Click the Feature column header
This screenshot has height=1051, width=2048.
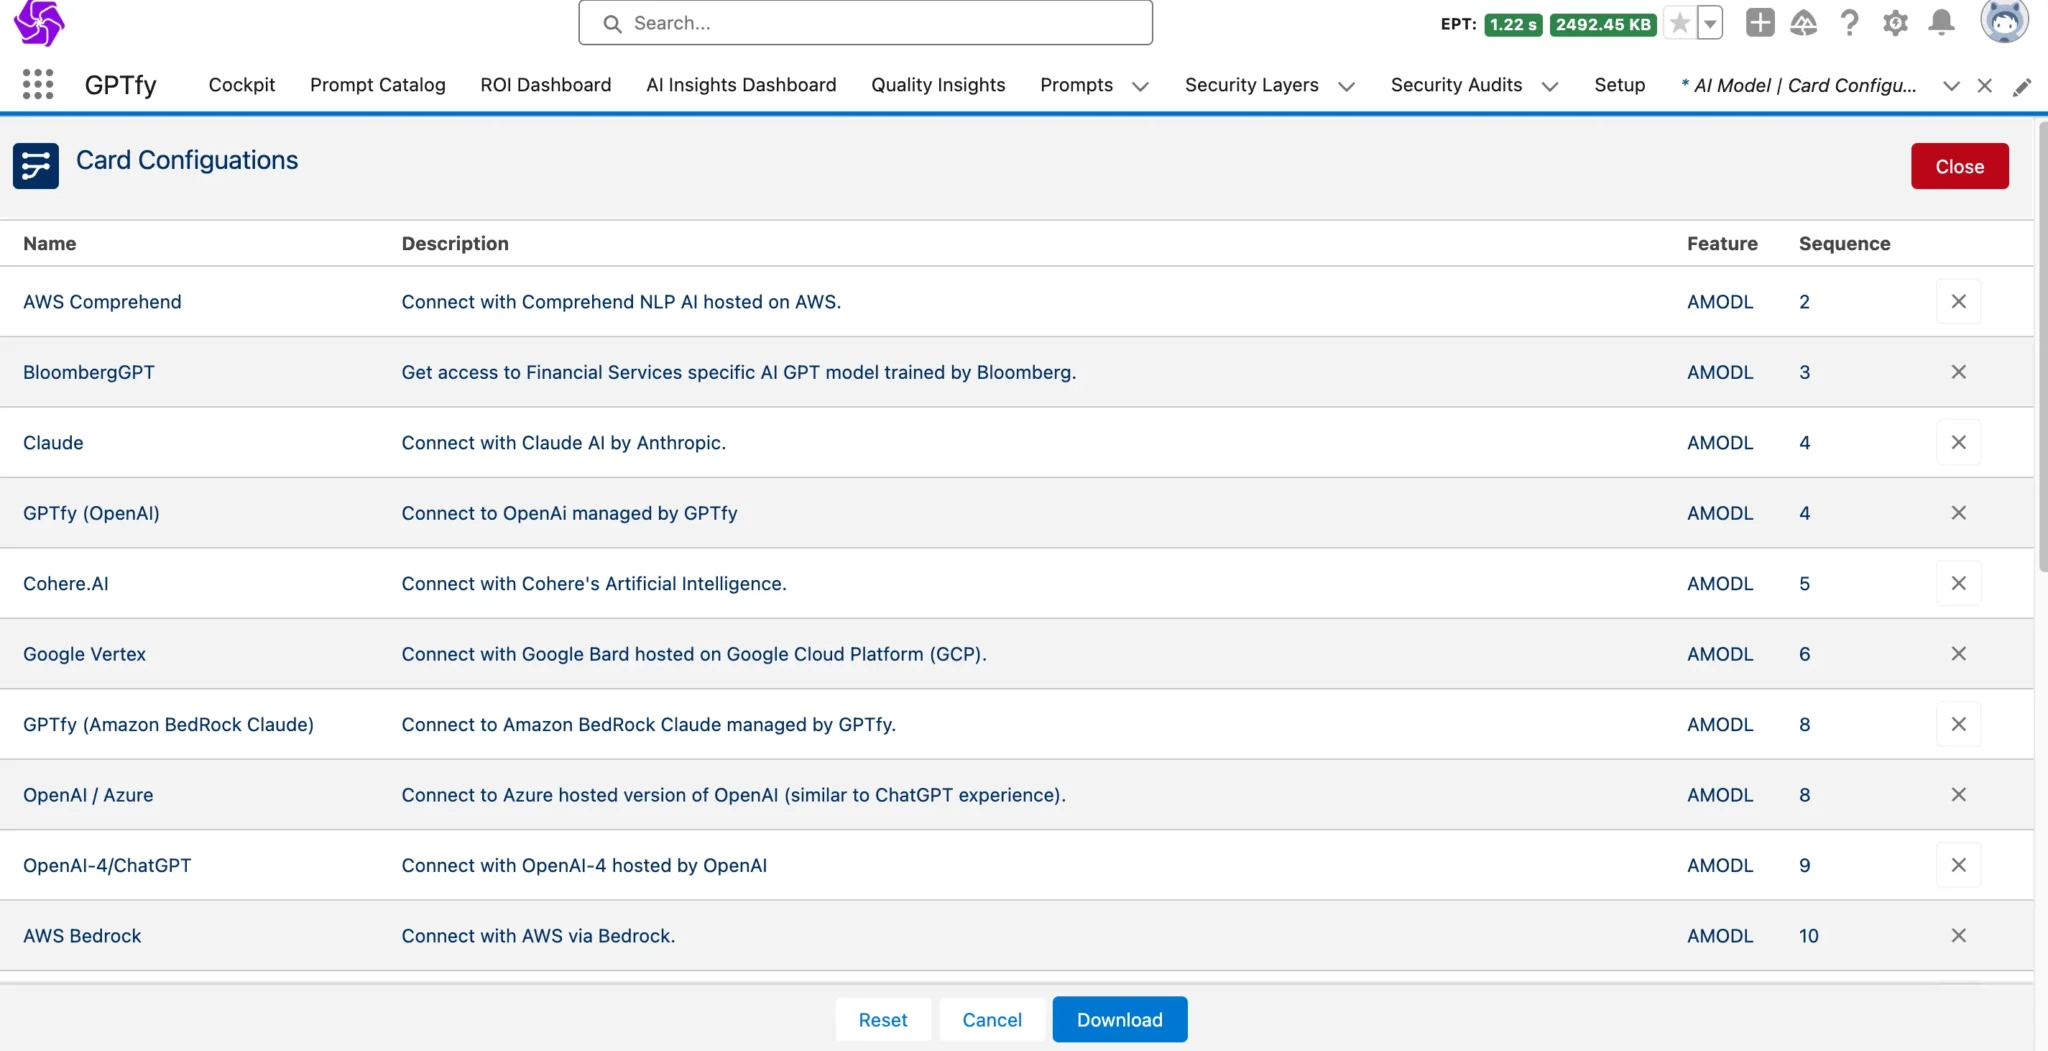[x=1722, y=243]
